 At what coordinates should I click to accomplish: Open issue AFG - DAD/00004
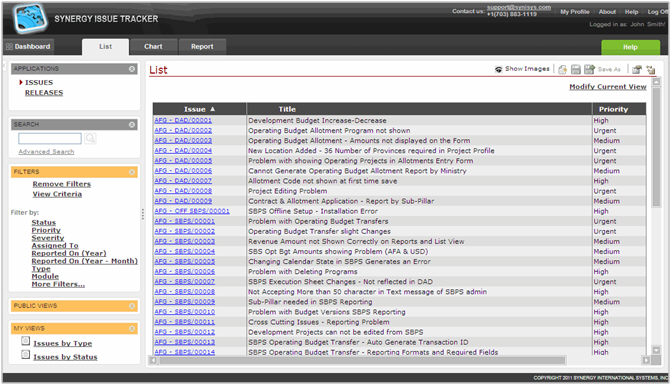[x=183, y=150]
